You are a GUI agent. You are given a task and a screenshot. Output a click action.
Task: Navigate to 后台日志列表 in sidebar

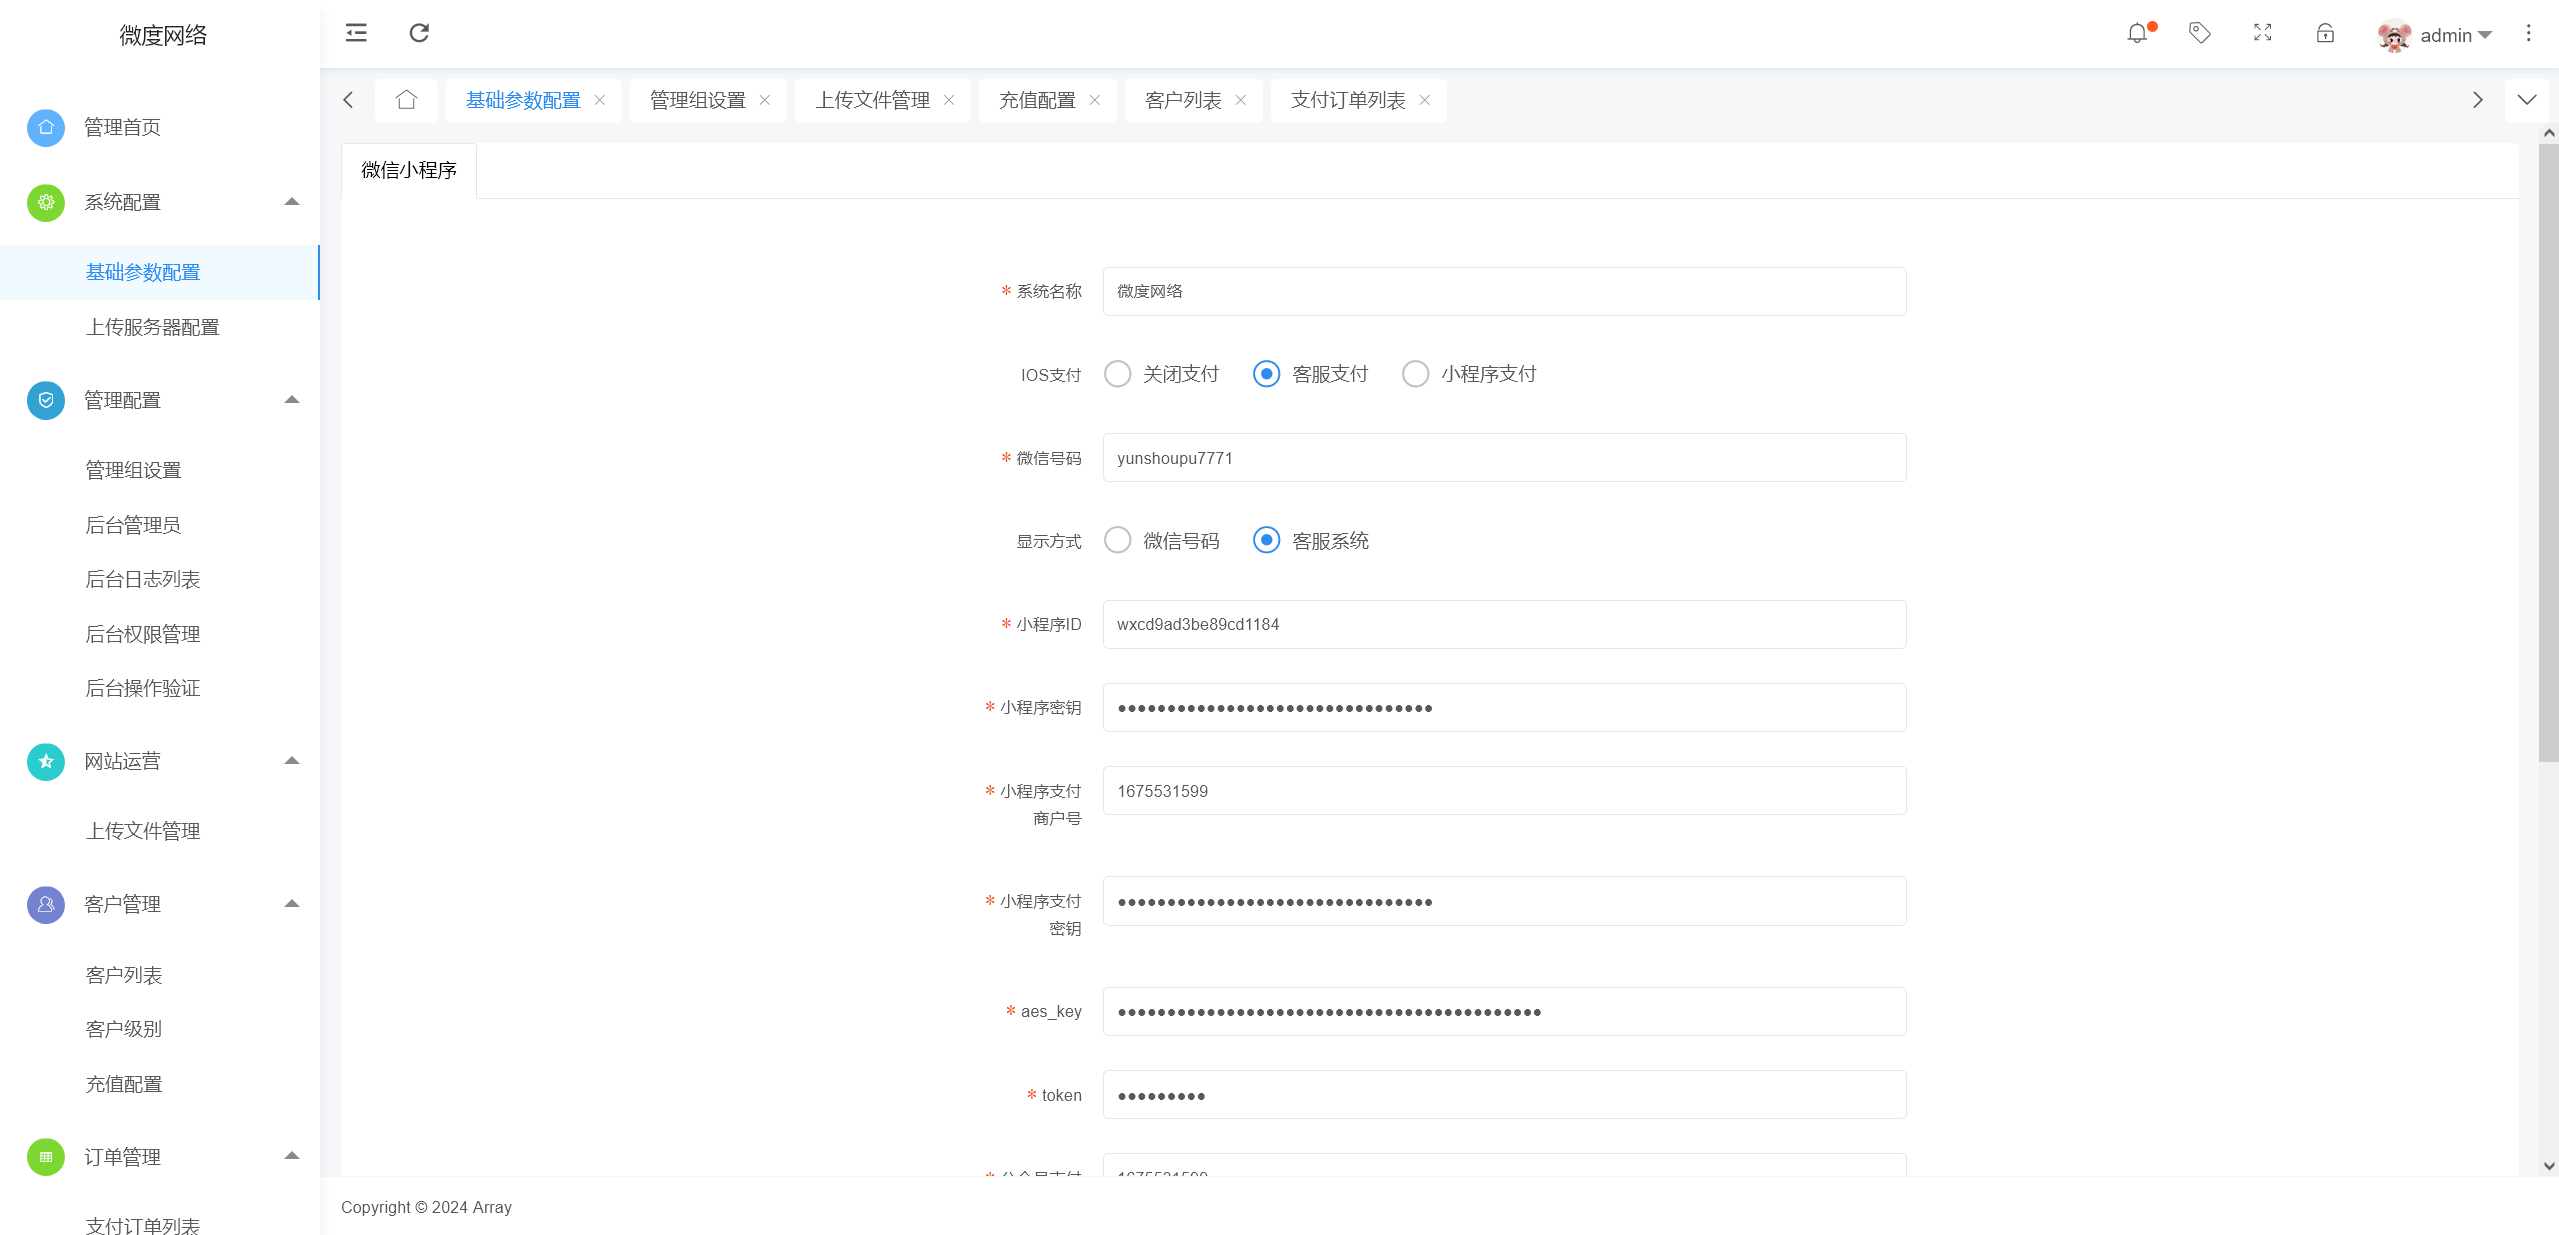click(x=142, y=579)
